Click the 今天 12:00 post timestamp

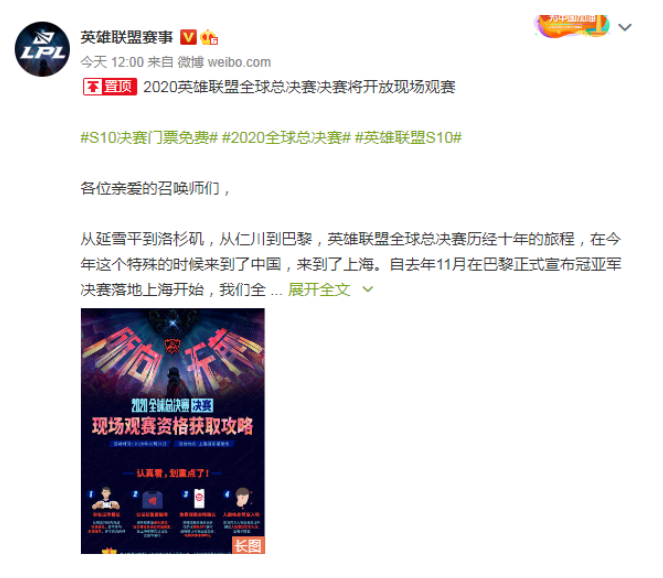[x=112, y=62]
